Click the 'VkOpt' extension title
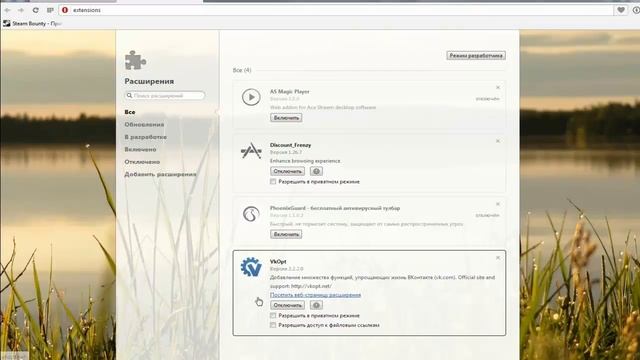The height and width of the screenshot is (360, 640). tap(278, 261)
